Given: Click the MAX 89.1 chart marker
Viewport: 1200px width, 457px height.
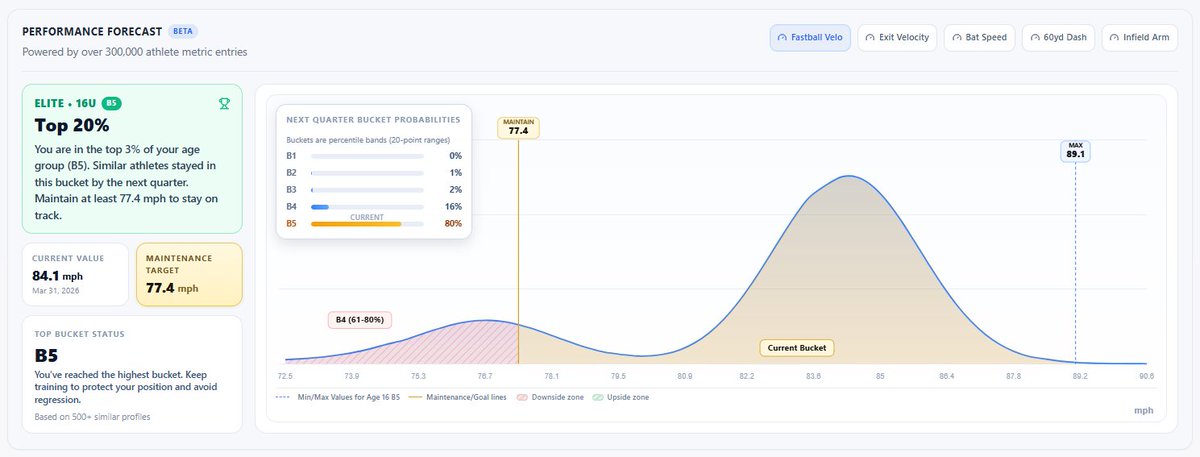Looking at the screenshot, I should (x=1076, y=150).
